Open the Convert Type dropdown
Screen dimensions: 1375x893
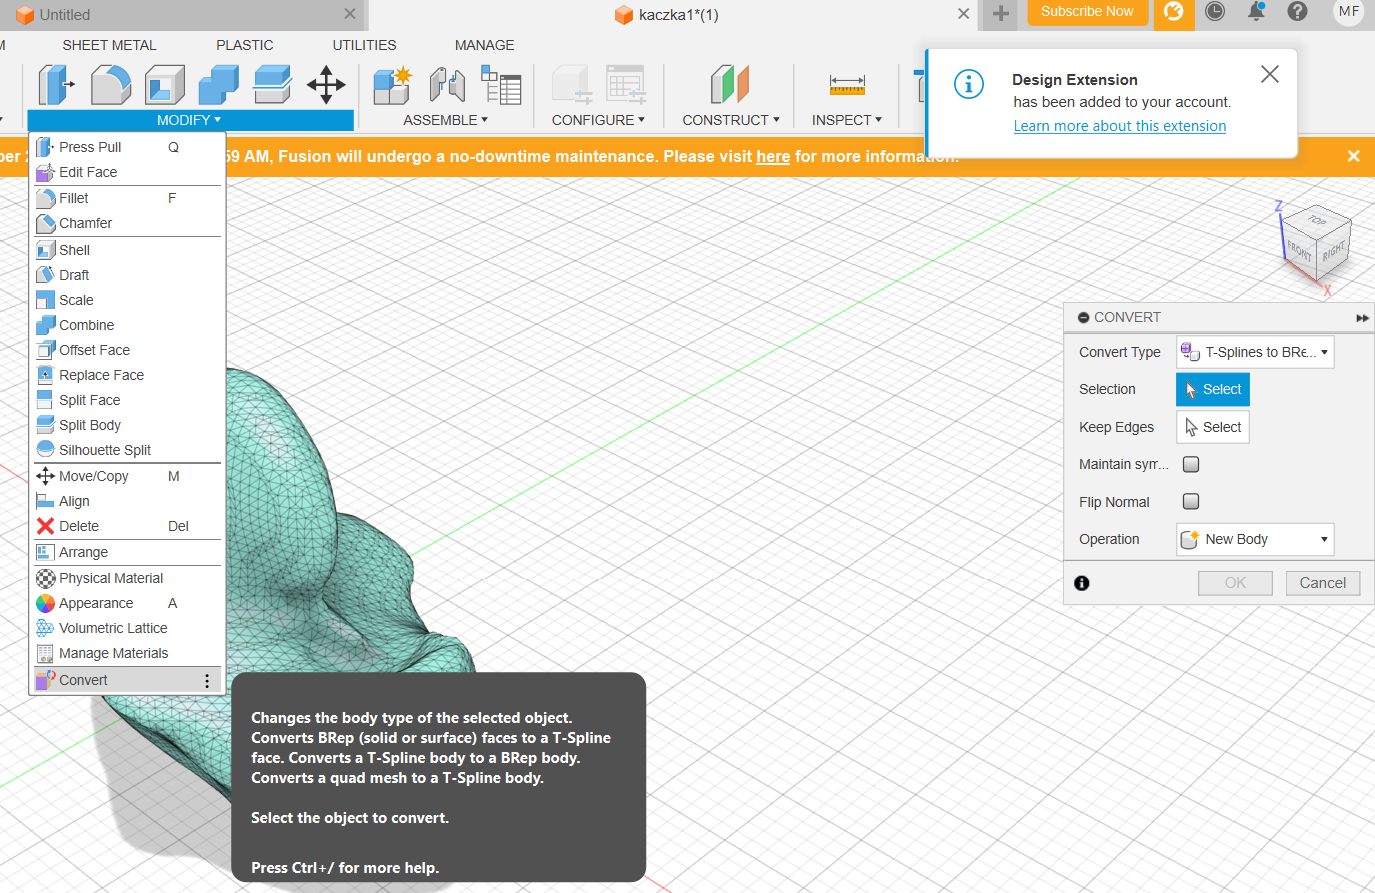(x=1255, y=352)
